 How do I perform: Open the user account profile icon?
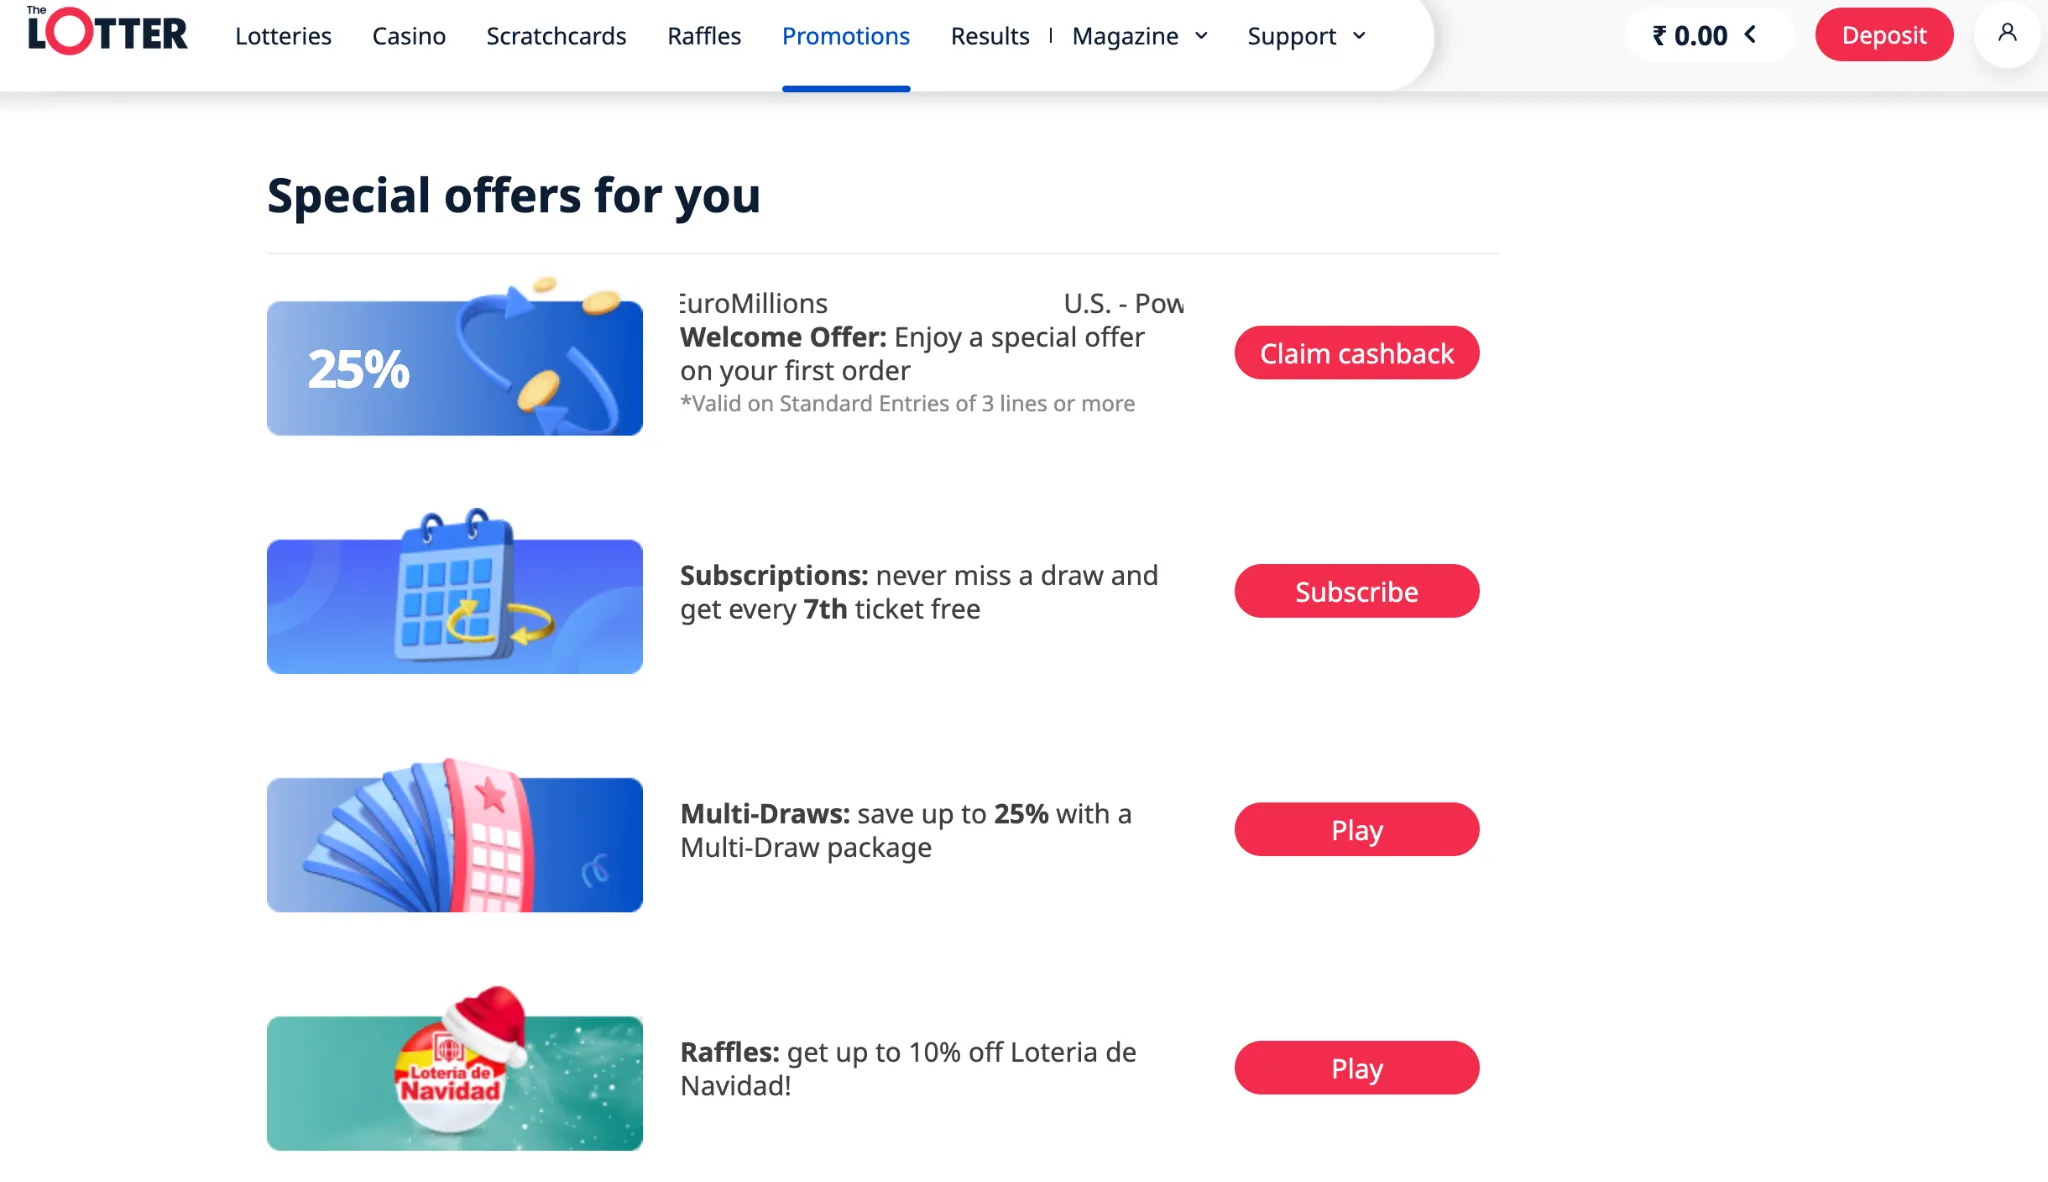pos(2007,34)
